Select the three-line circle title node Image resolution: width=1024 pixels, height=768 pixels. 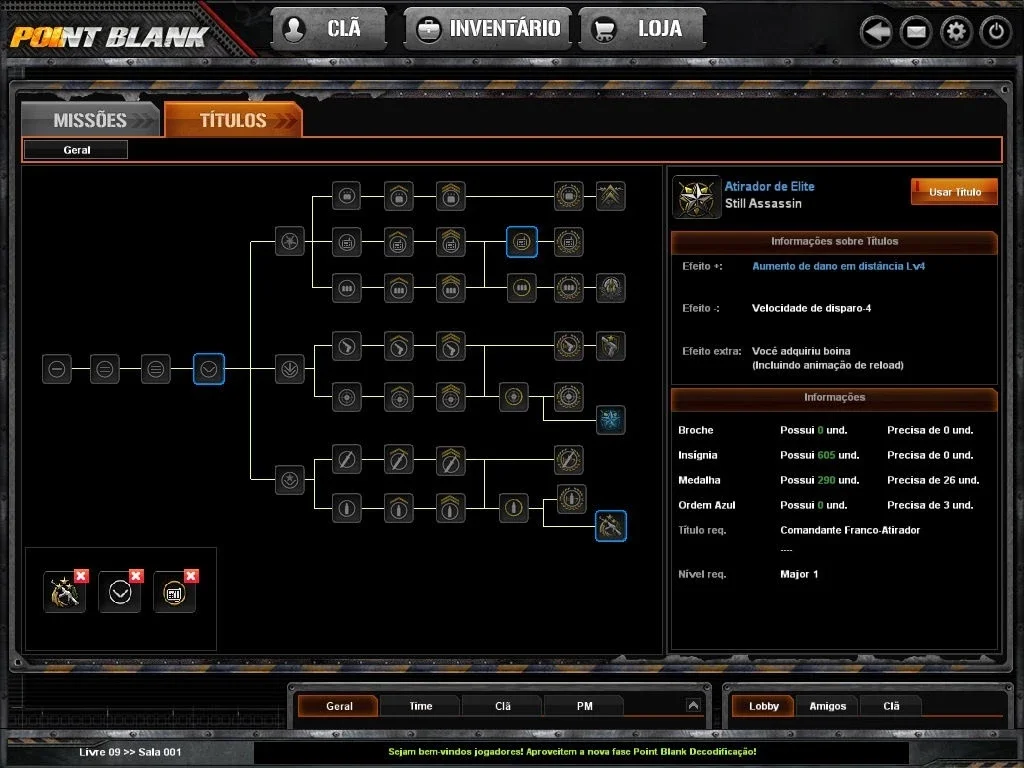tap(155, 369)
